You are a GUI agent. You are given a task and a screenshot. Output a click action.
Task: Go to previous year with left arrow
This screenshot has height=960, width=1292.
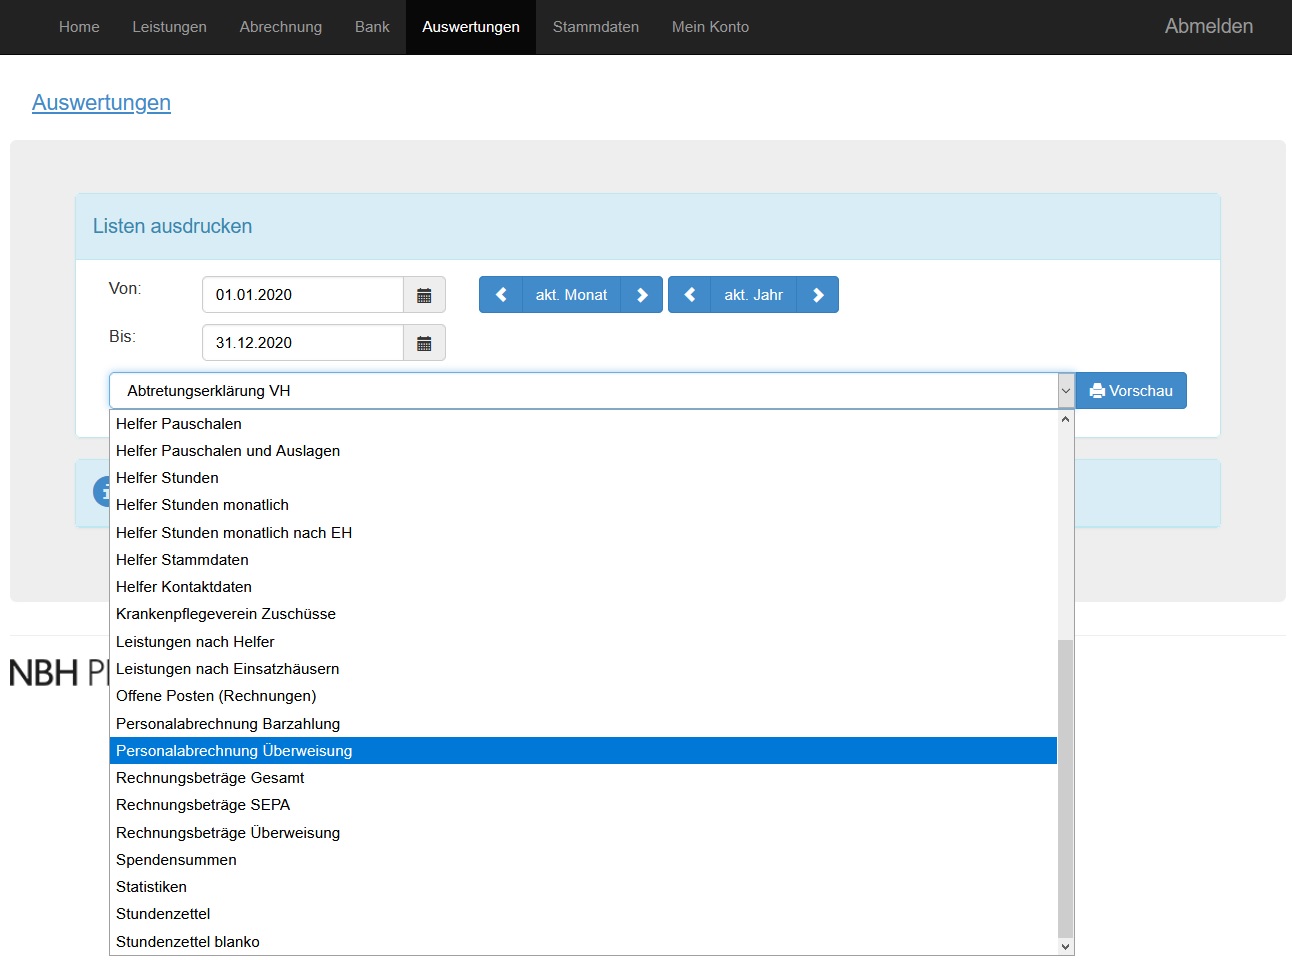[690, 295]
